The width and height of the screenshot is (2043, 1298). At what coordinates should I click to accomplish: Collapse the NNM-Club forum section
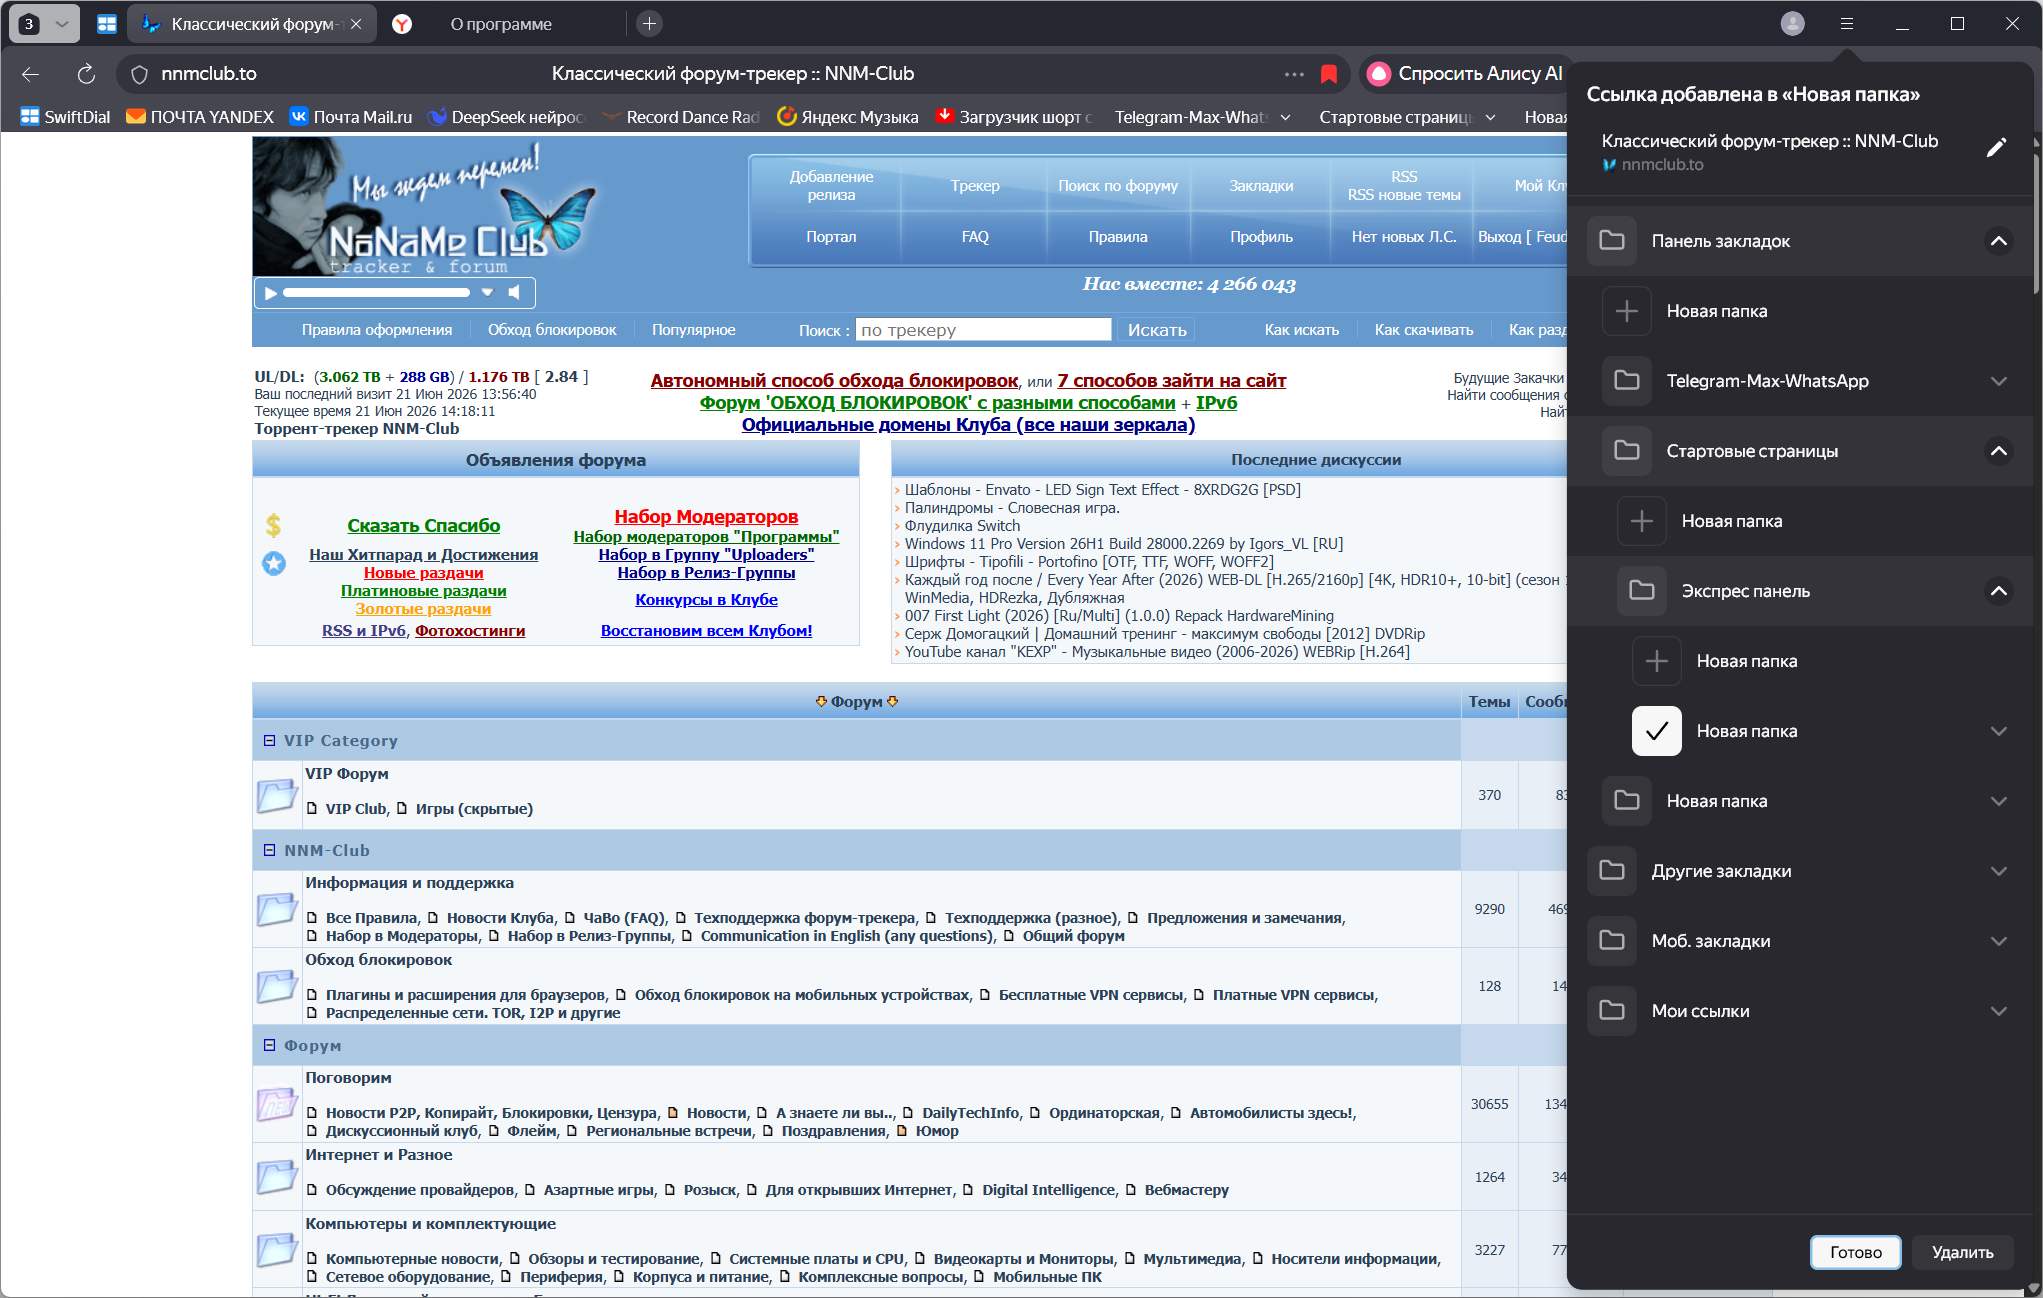(x=269, y=850)
